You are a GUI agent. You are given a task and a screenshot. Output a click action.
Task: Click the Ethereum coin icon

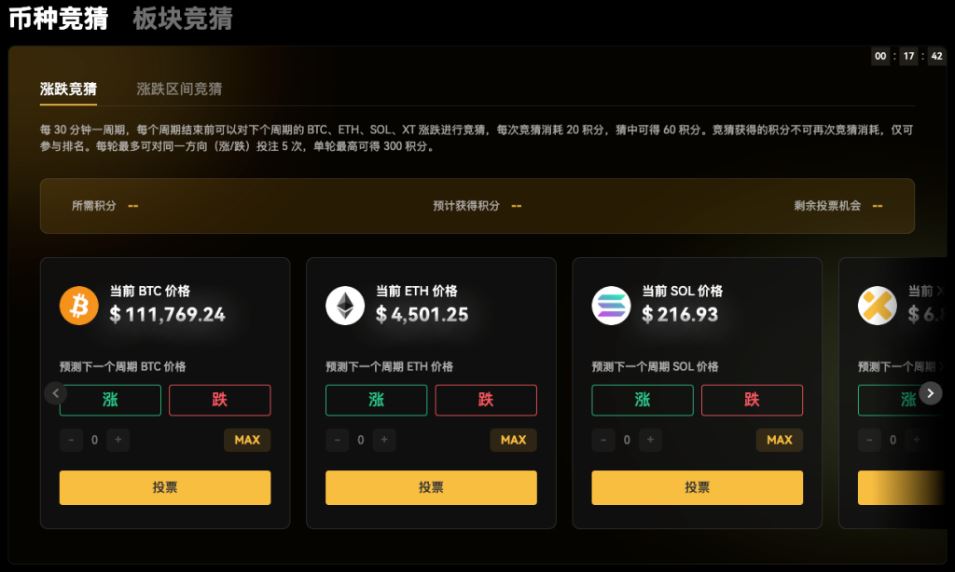[x=345, y=306]
